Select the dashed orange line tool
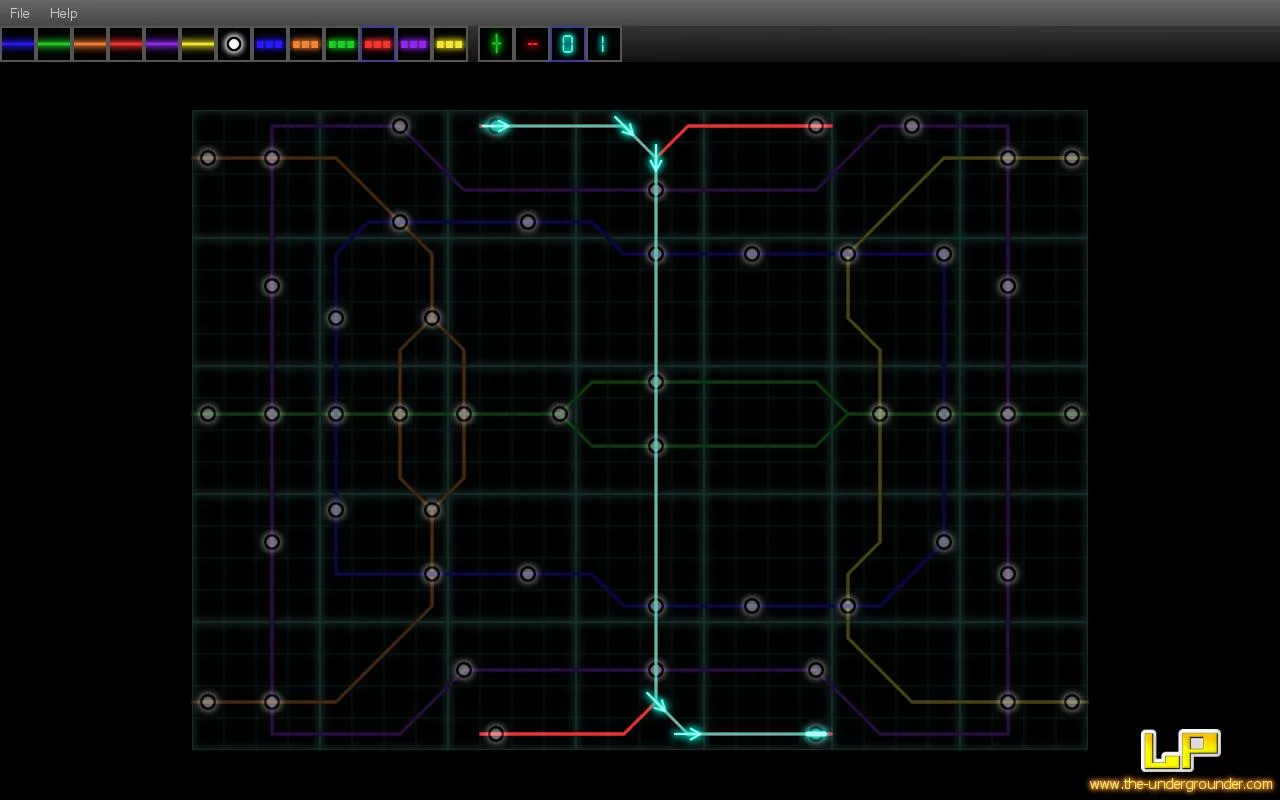The image size is (1280, 800). tap(306, 44)
